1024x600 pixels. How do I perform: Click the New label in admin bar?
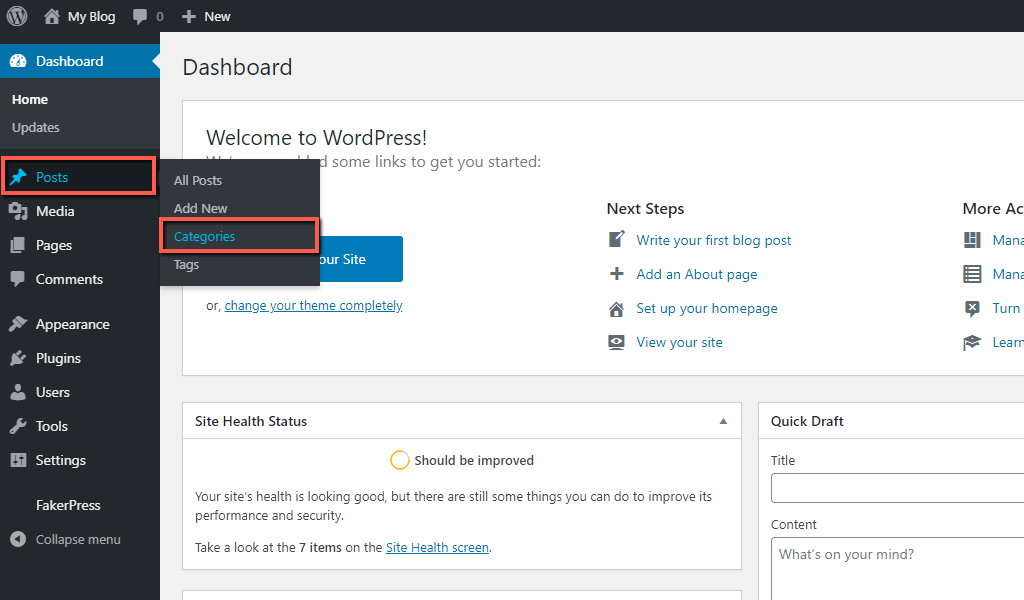click(x=217, y=16)
